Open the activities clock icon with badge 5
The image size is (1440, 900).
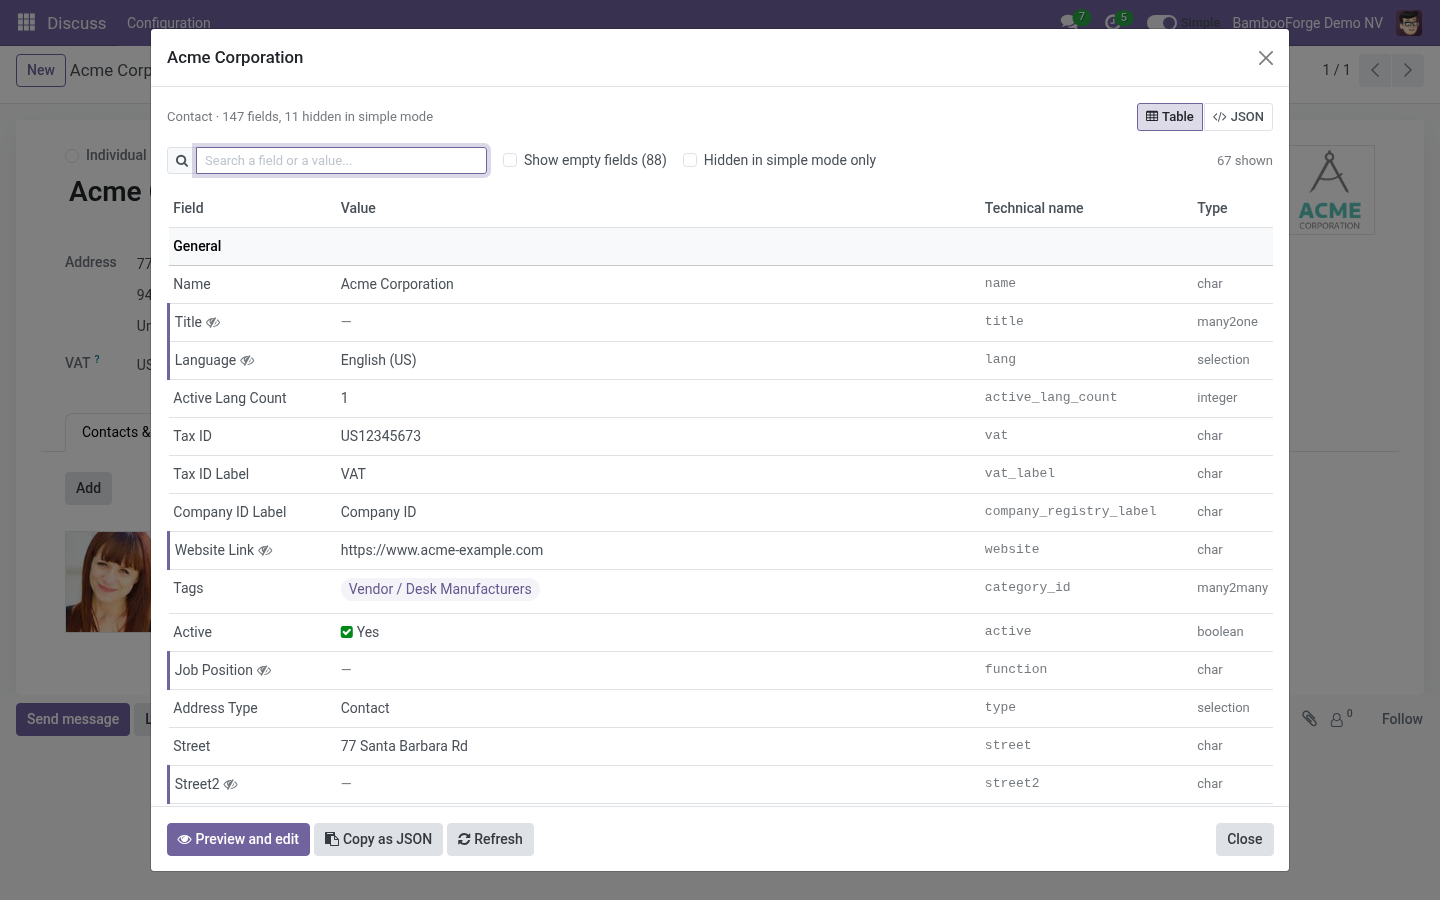(1115, 22)
